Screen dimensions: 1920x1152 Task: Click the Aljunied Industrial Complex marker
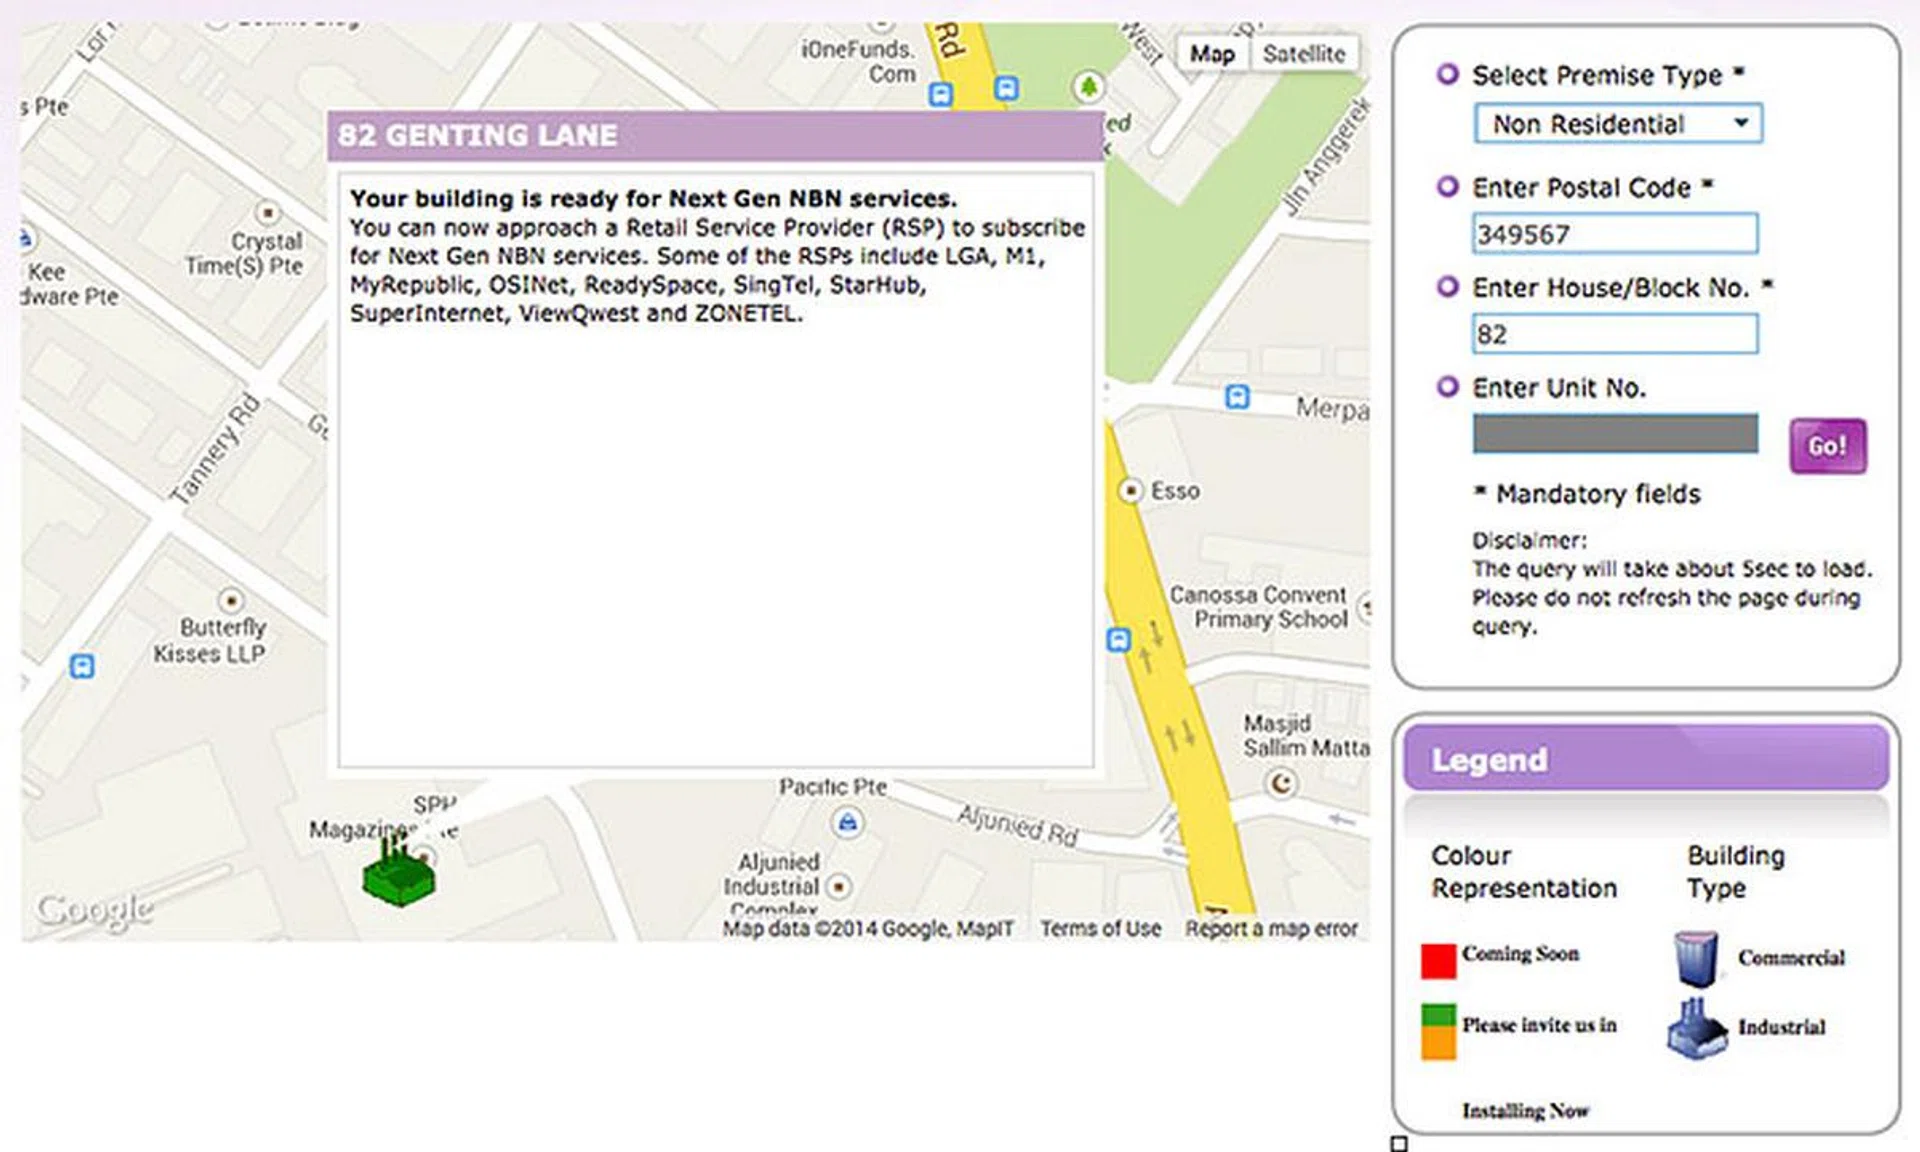pos(839,886)
